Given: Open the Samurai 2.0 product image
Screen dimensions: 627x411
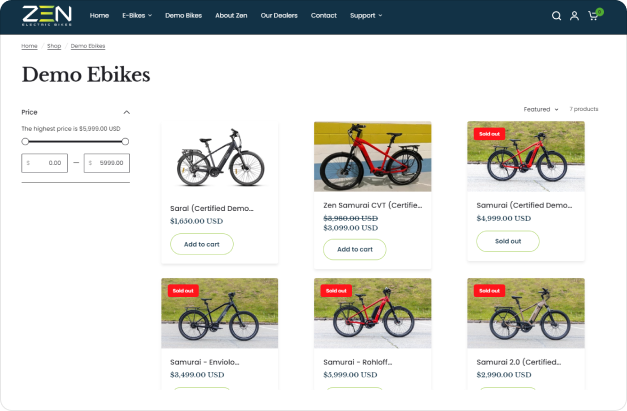Looking at the screenshot, I should tap(526, 313).
